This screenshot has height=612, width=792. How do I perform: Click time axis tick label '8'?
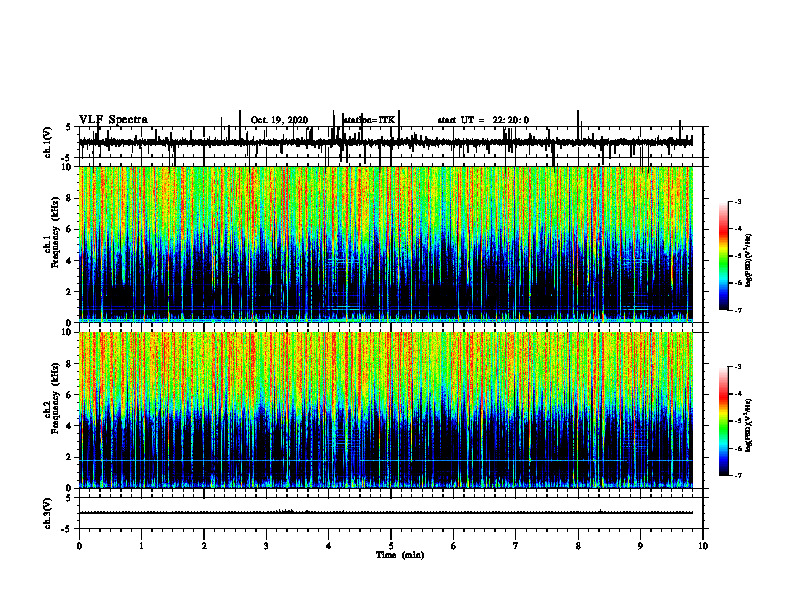[578, 546]
